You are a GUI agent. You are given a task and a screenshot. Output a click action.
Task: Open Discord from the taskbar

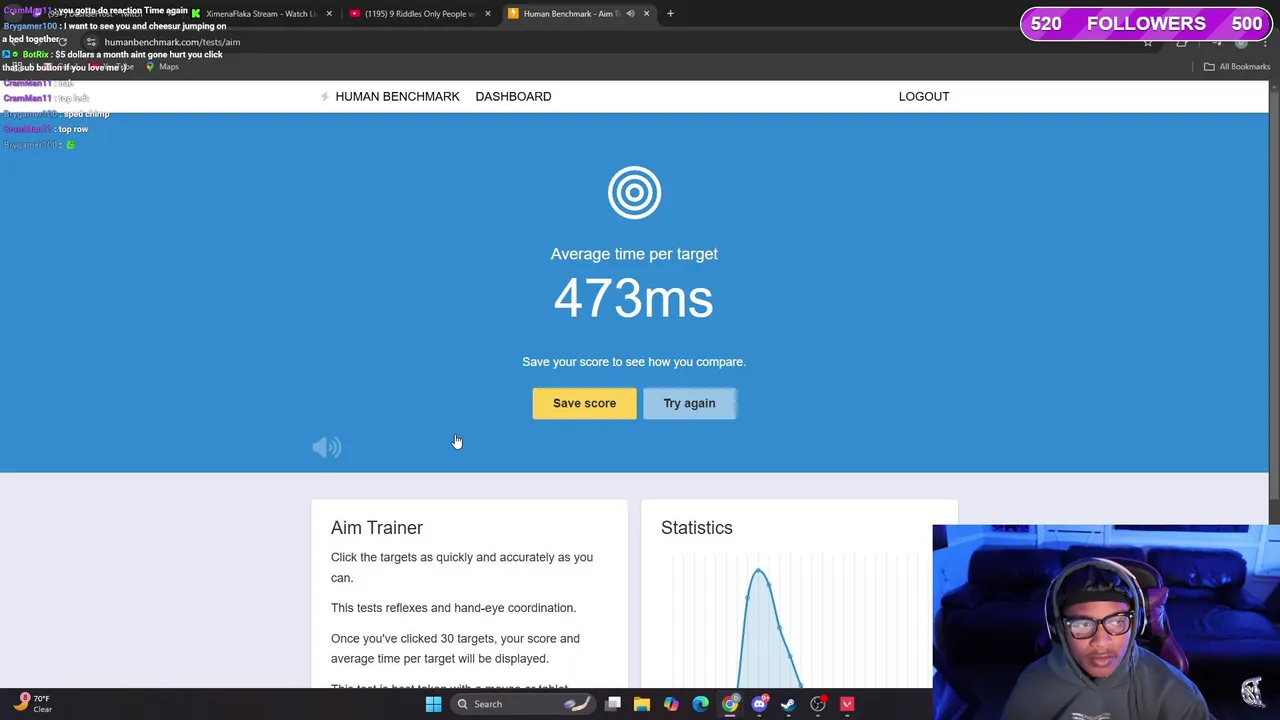pyautogui.click(x=759, y=704)
